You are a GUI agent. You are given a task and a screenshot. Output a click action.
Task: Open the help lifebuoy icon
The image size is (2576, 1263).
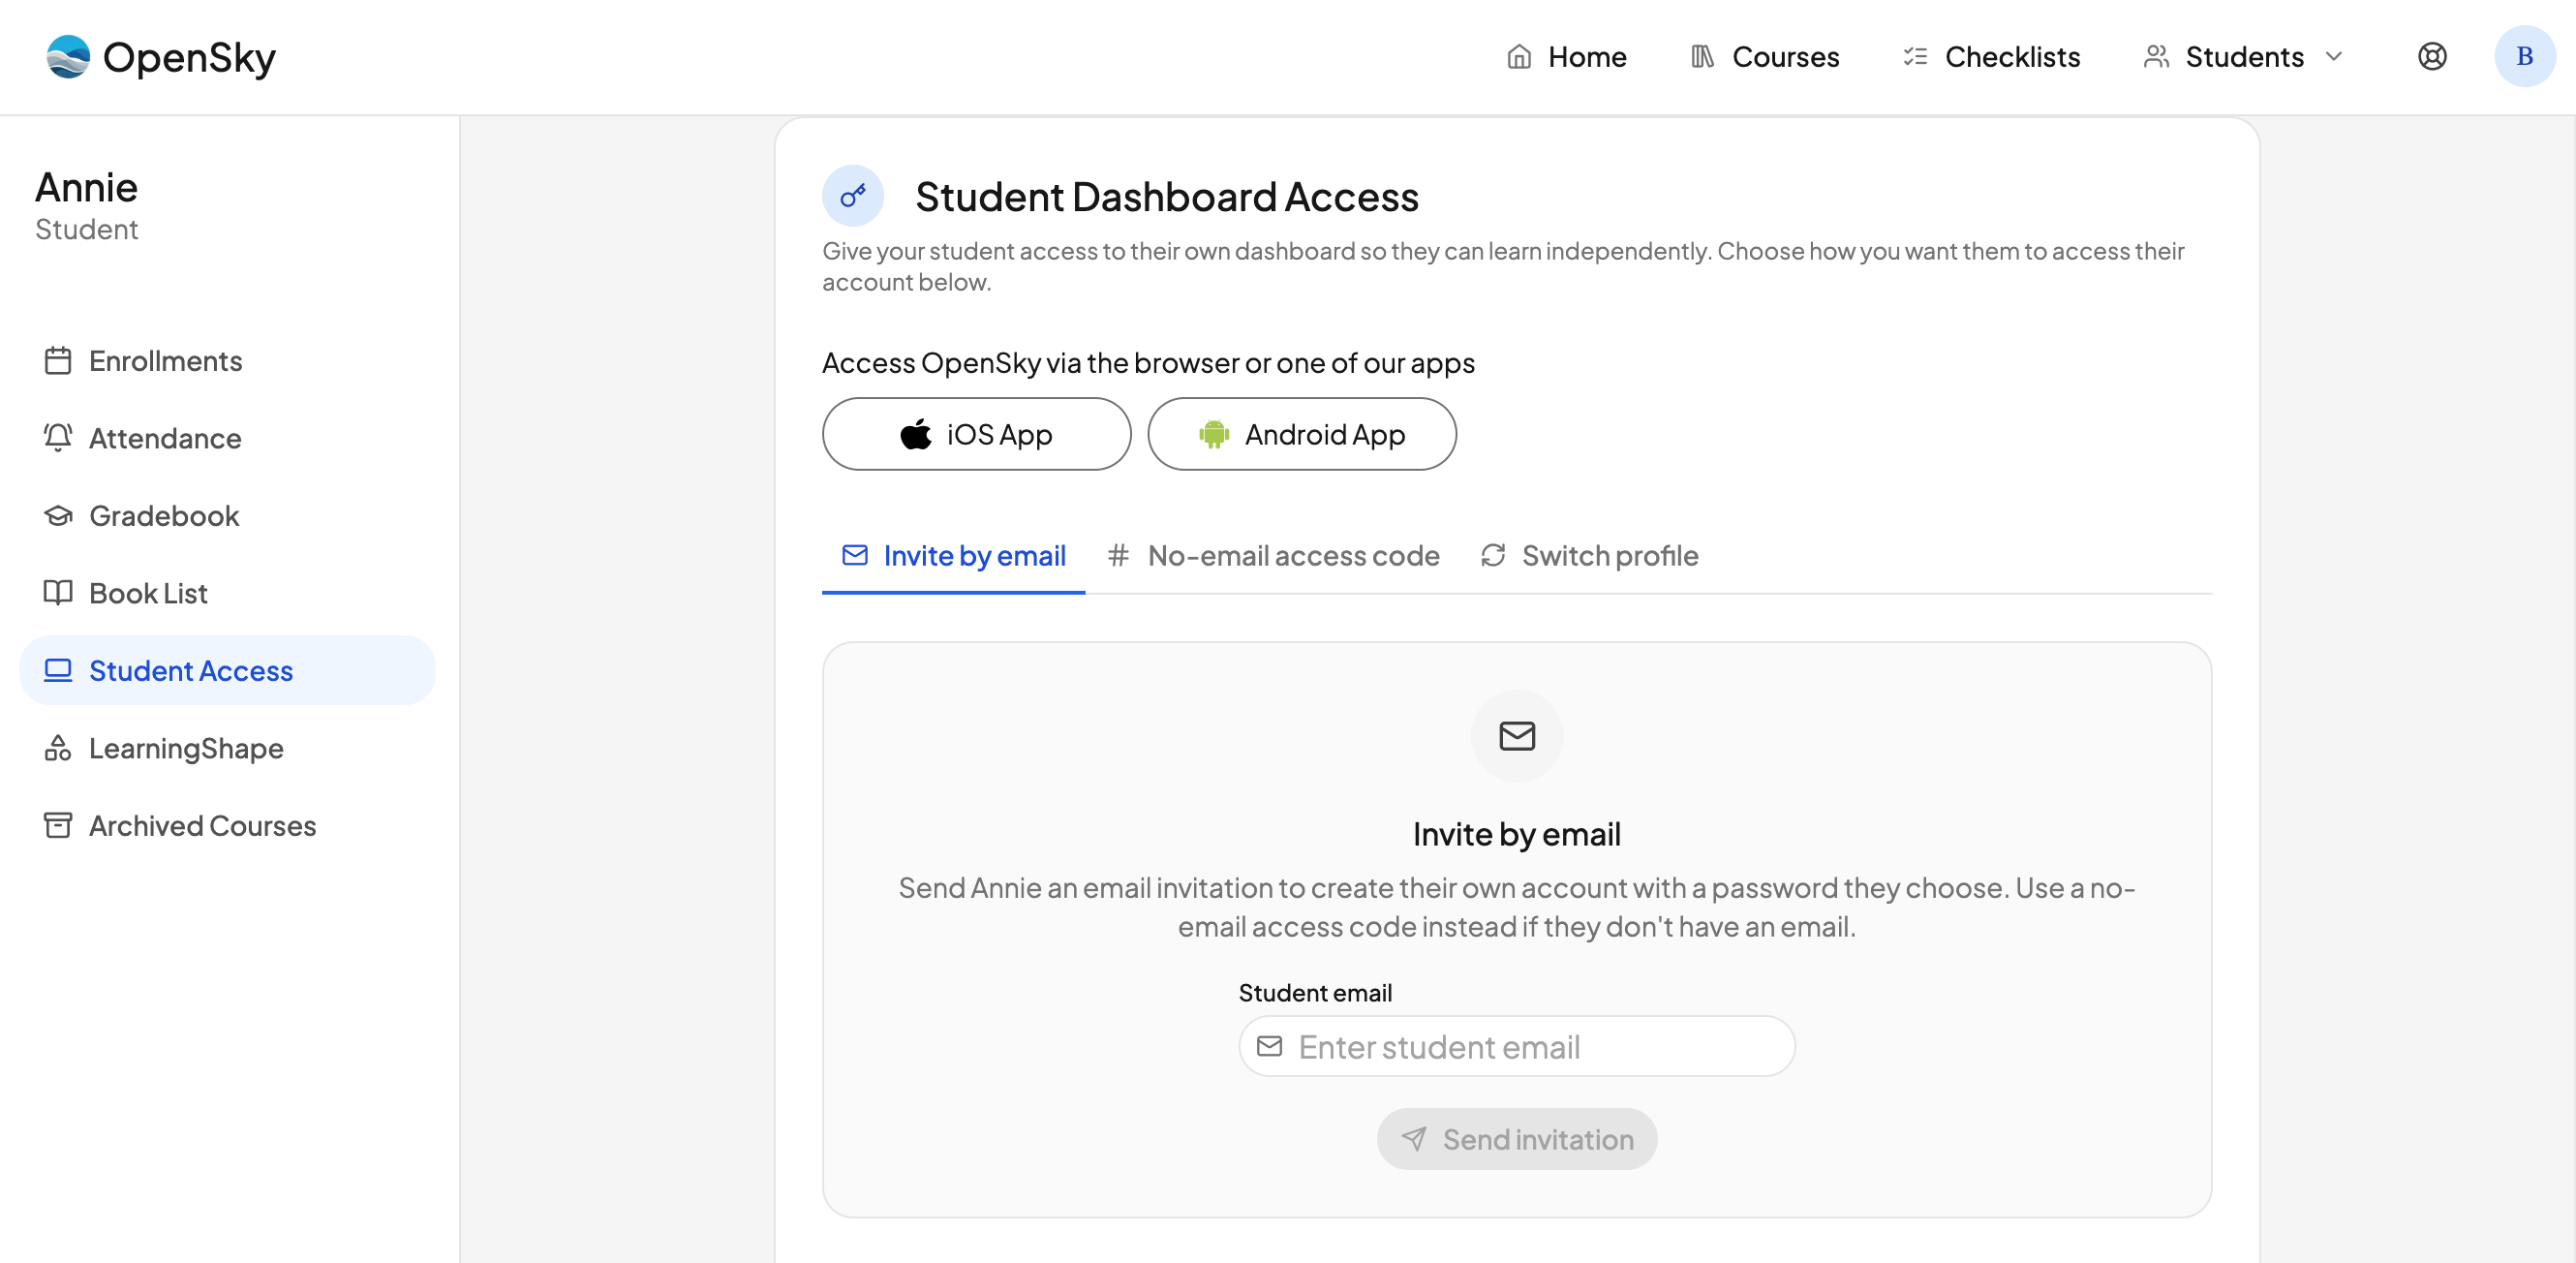point(2432,56)
